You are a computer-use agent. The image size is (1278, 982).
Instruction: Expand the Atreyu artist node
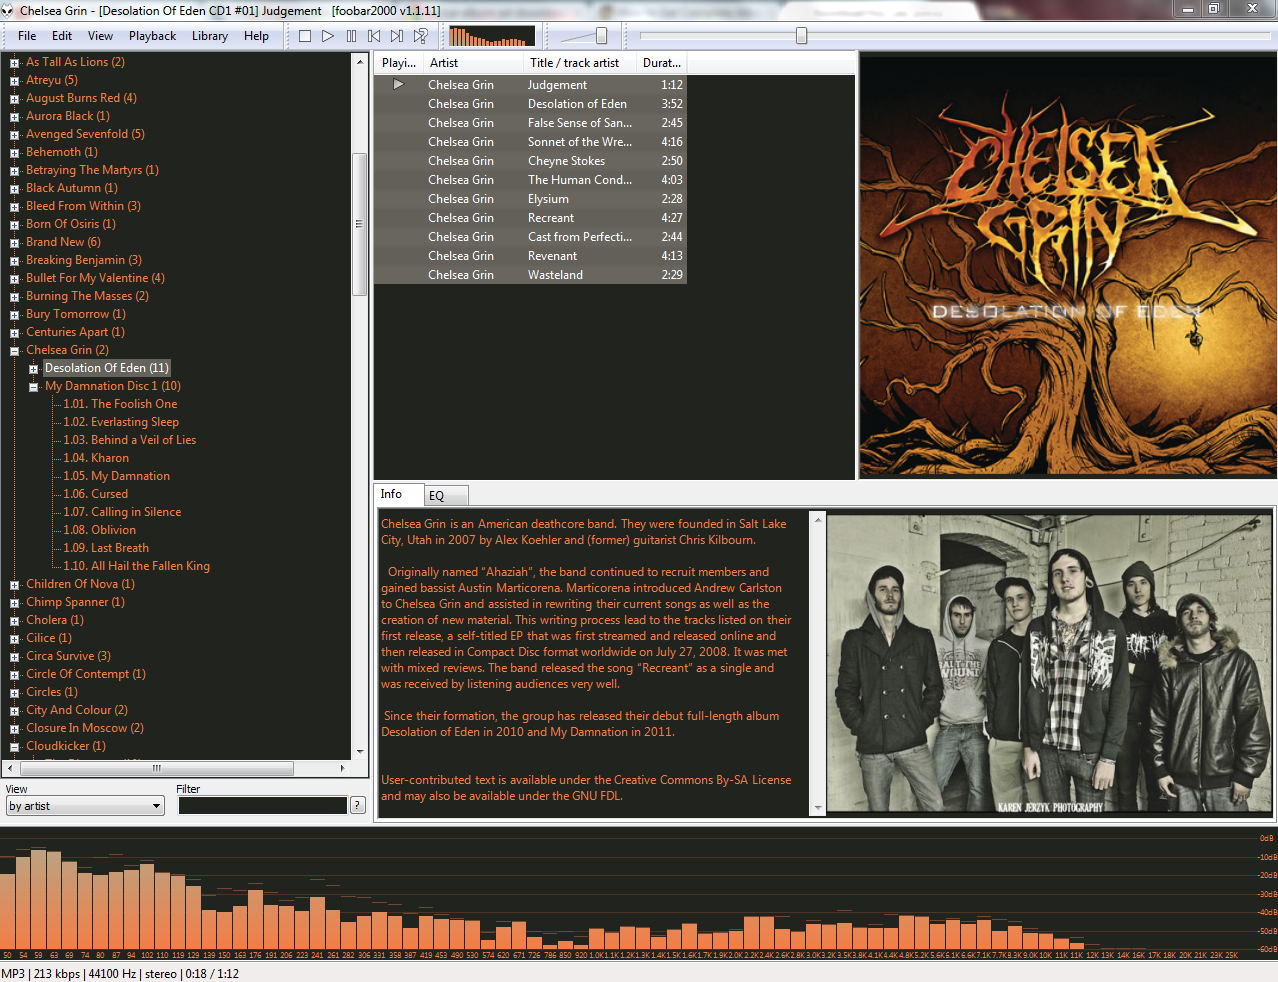coord(15,81)
